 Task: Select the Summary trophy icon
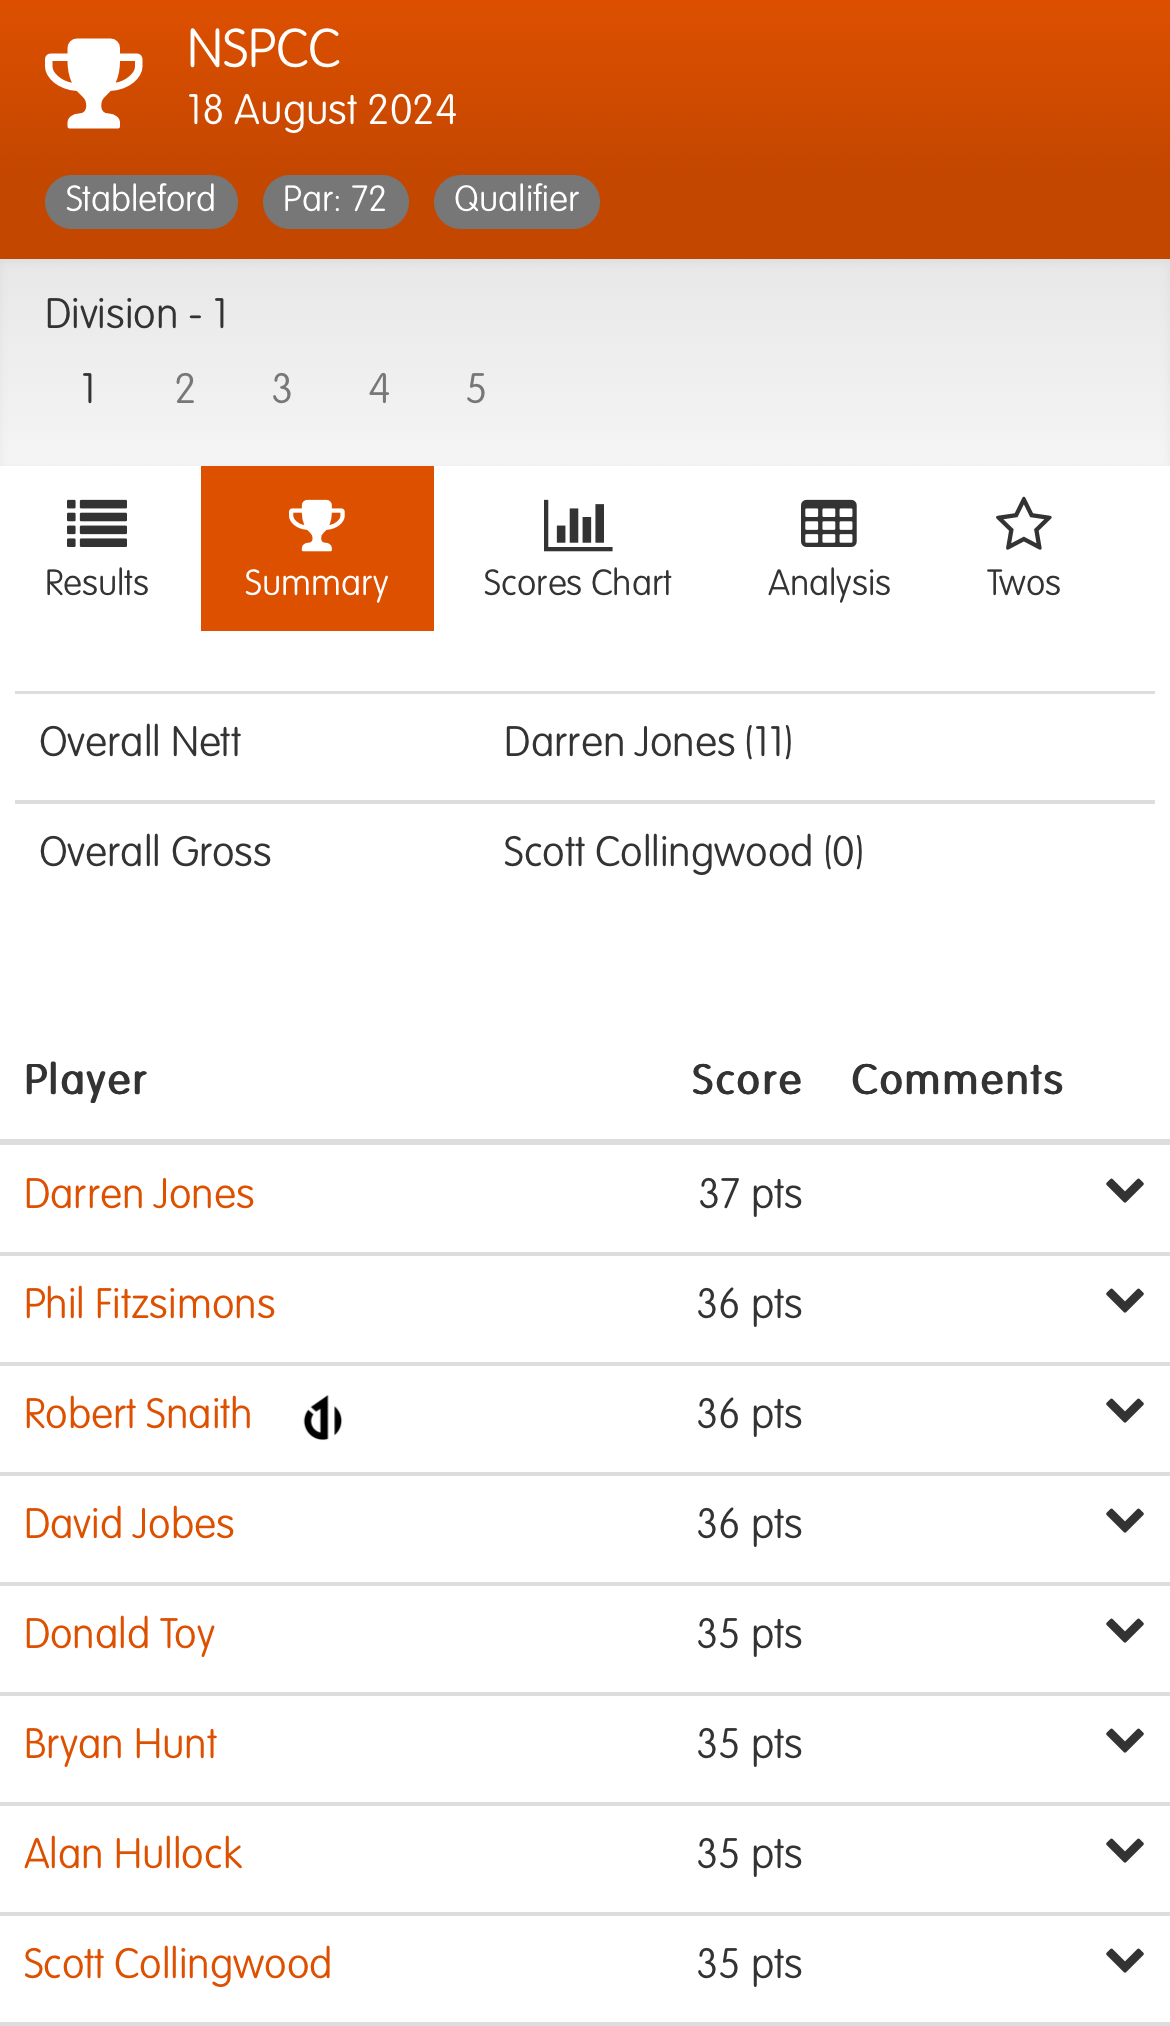tap(316, 525)
